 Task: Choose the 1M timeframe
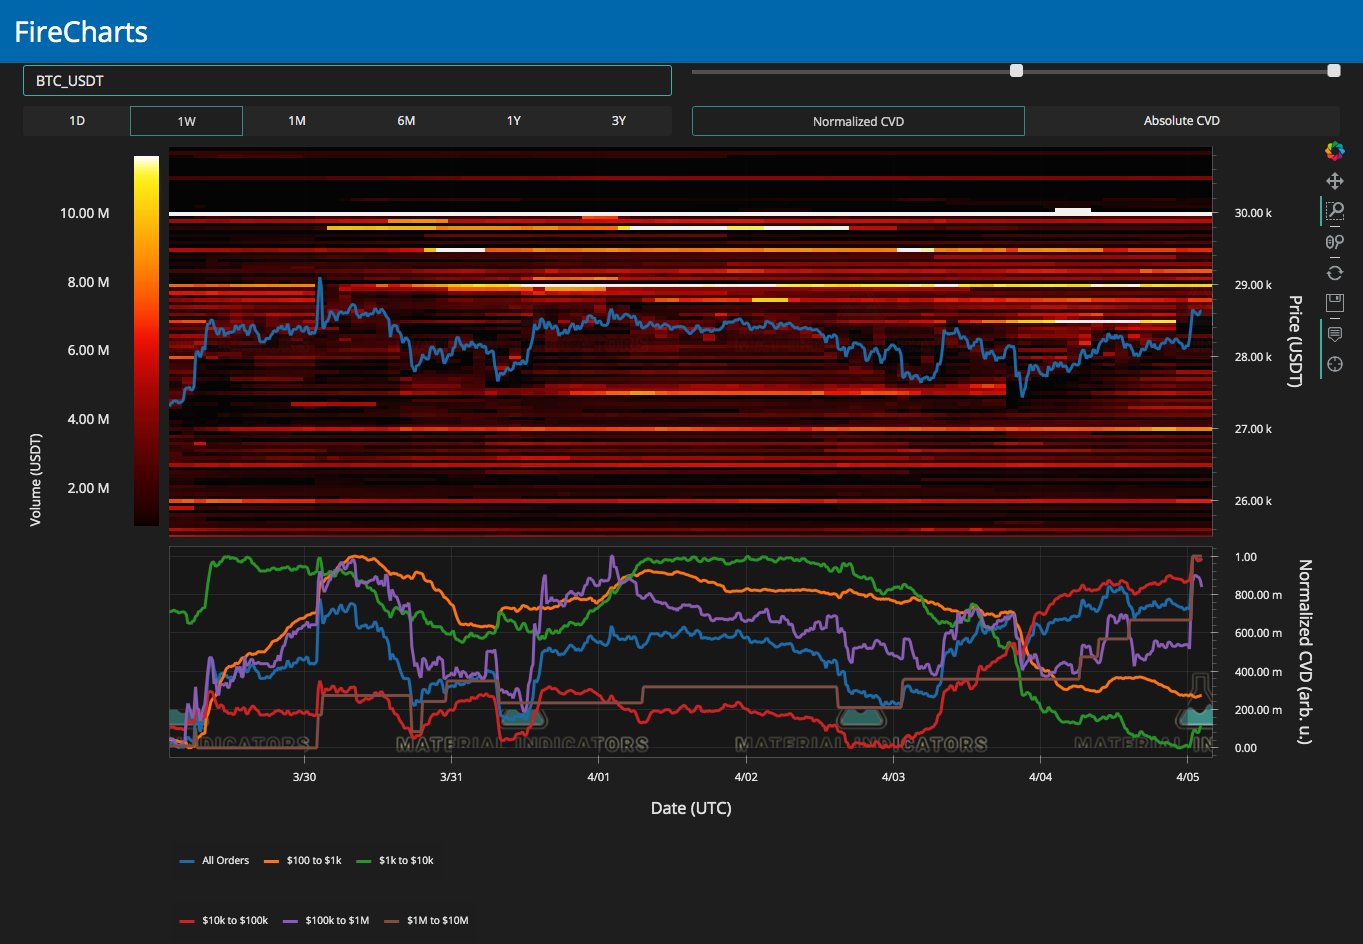(297, 121)
